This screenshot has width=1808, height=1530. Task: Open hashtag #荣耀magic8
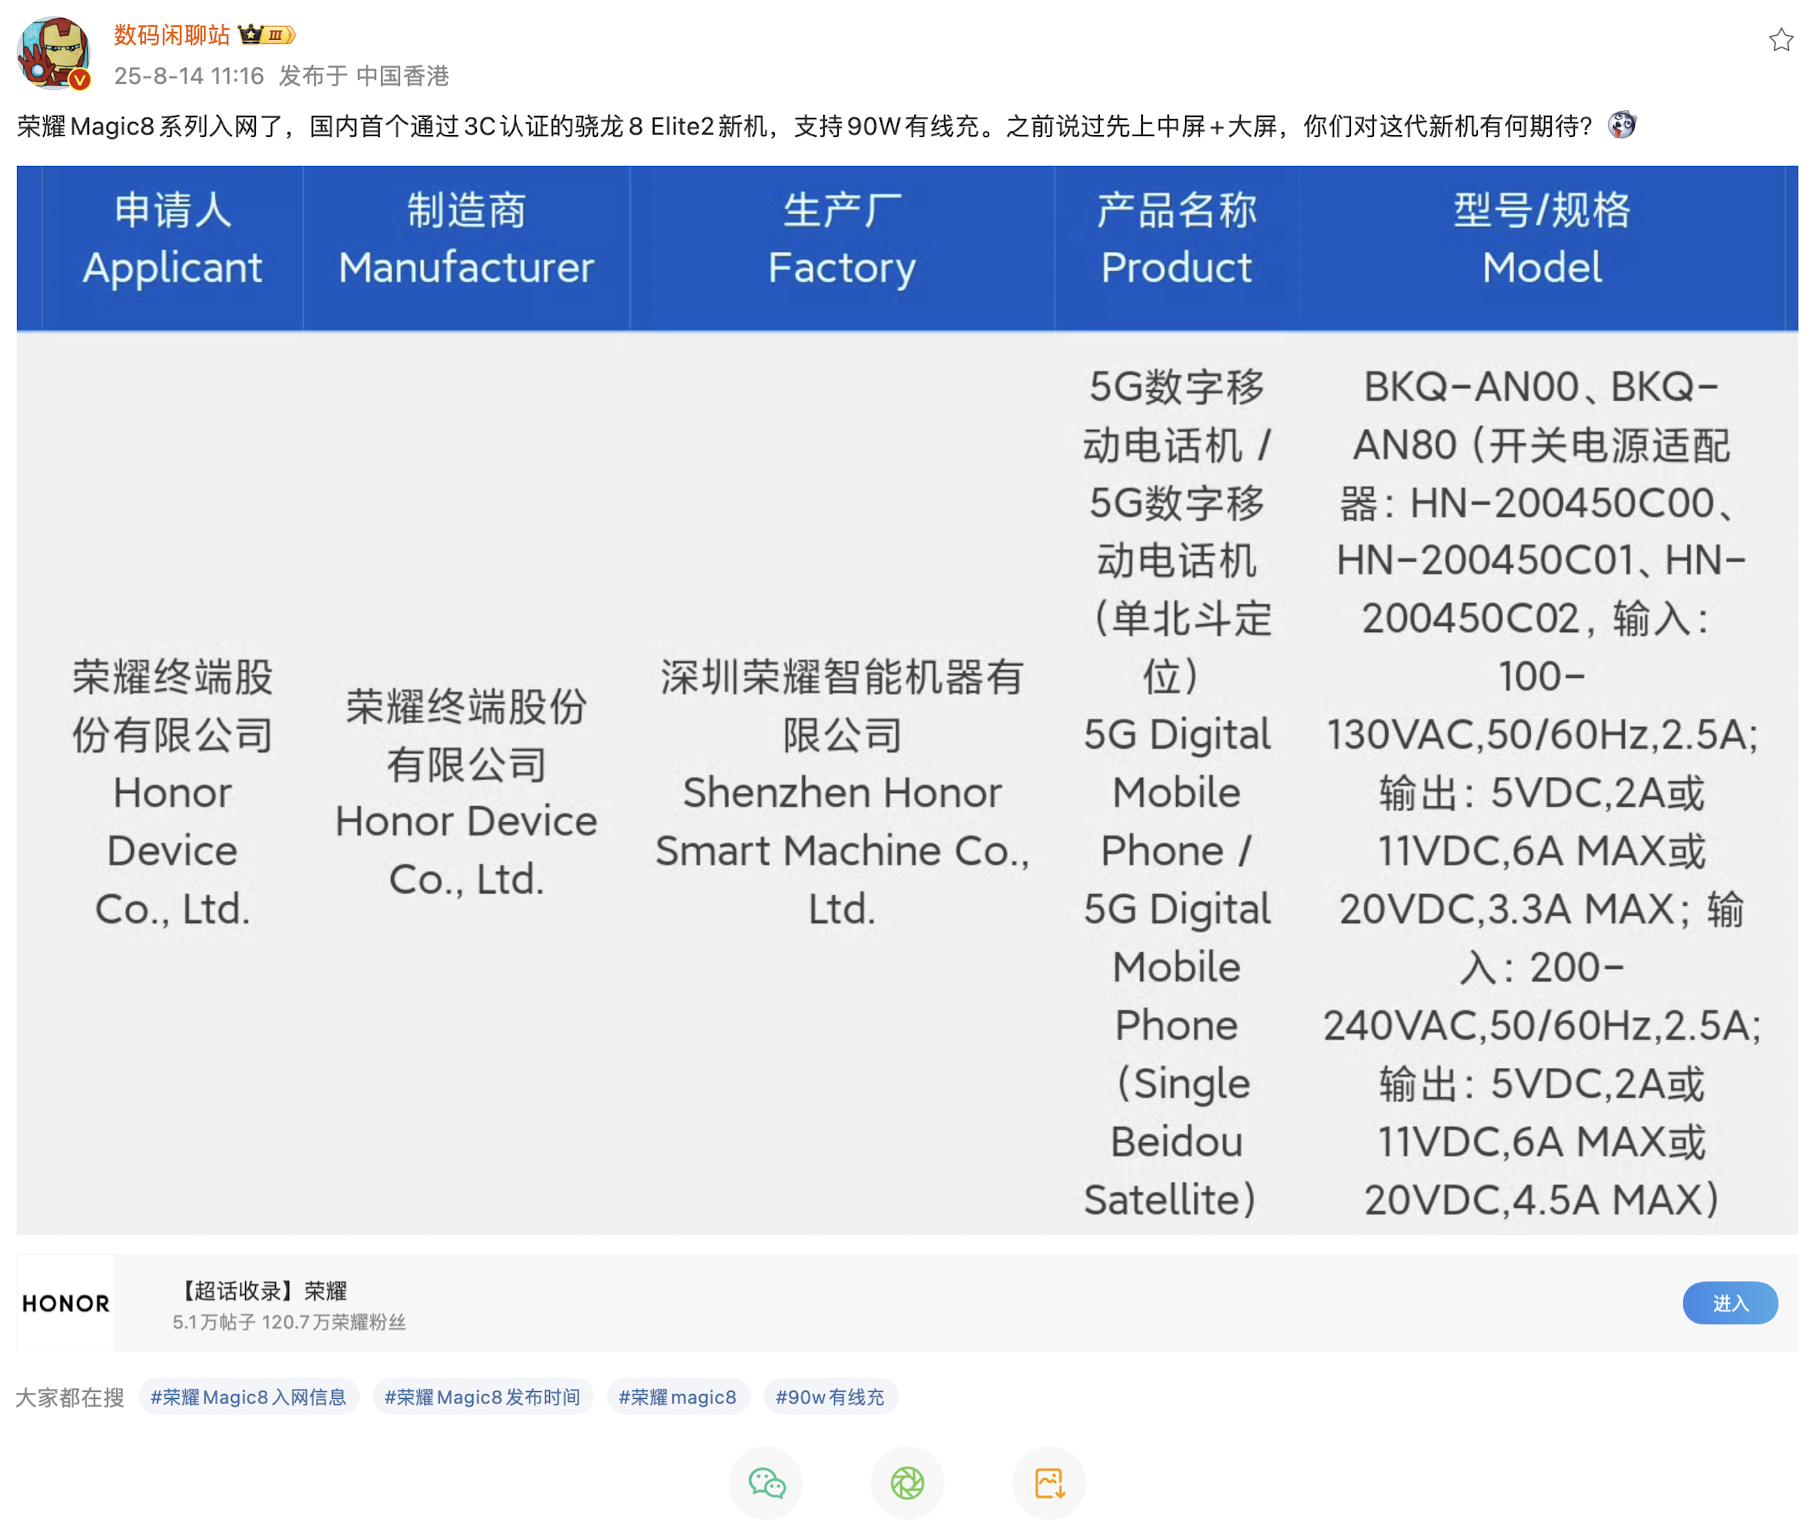tap(677, 1397)
